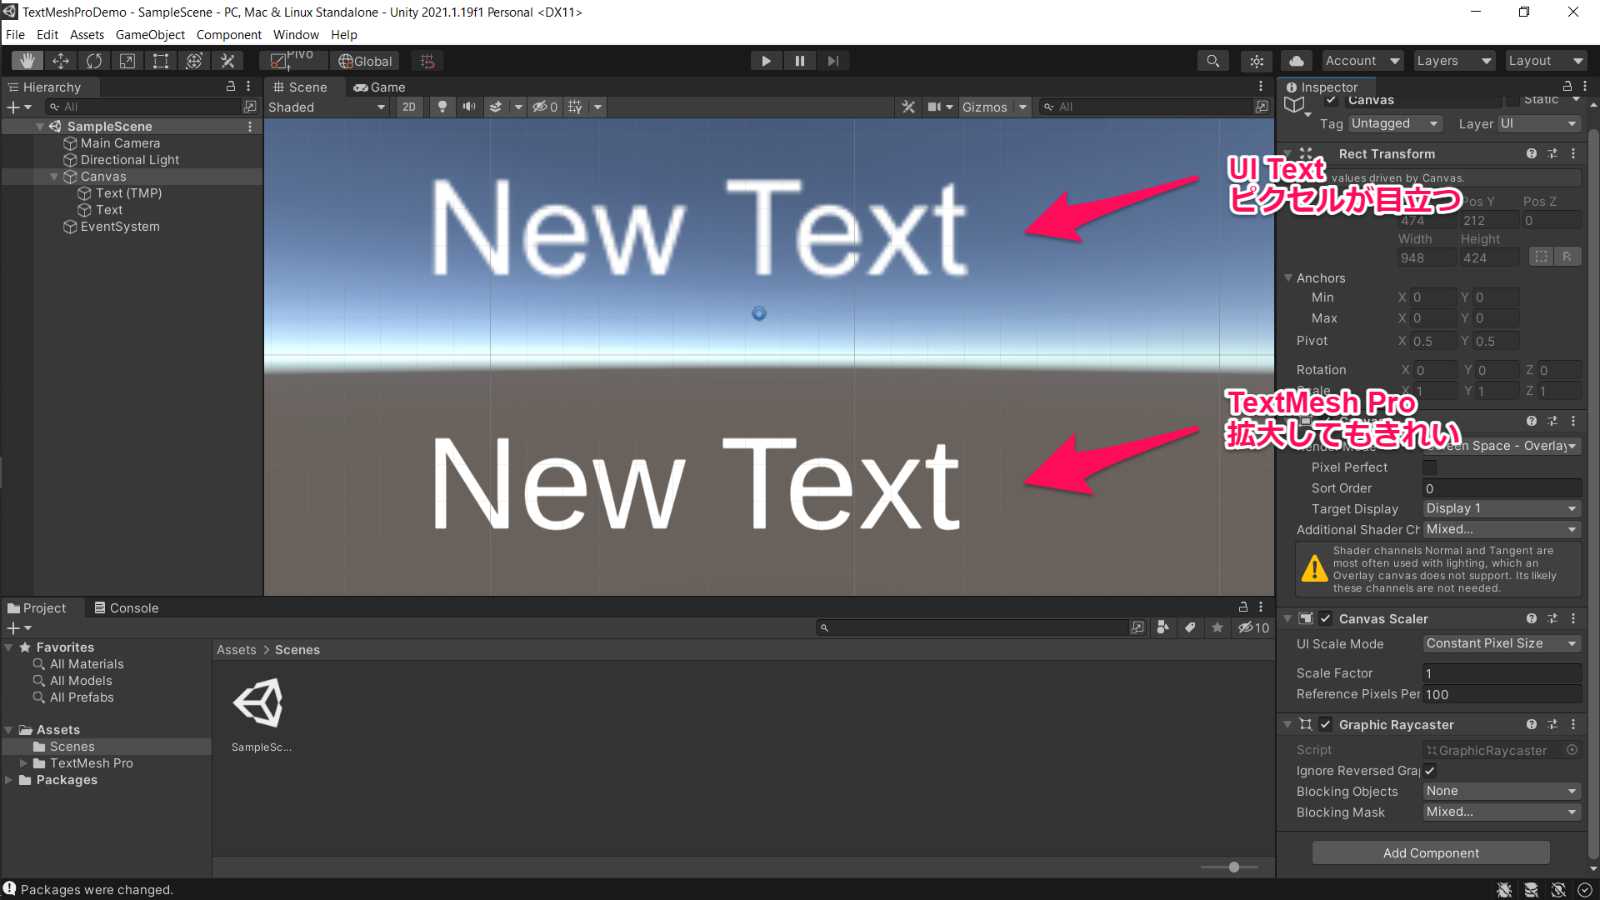The image size is (1600, 900).
Task: Switch to the Game tab
Action: pos(379,87)
